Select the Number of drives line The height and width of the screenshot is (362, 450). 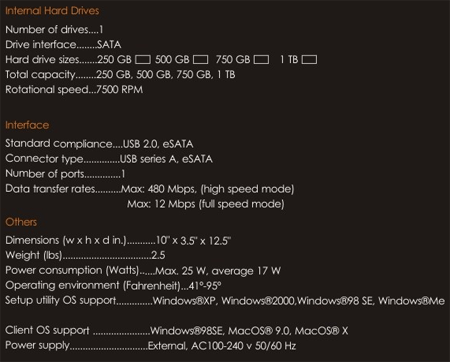(54, 30)
